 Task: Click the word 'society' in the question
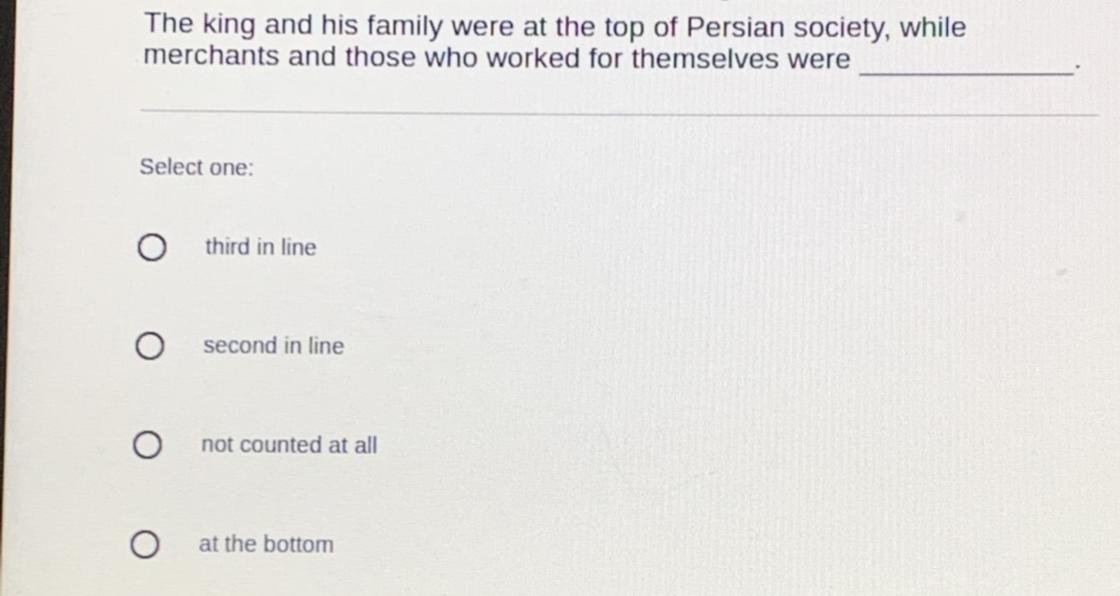842,27
